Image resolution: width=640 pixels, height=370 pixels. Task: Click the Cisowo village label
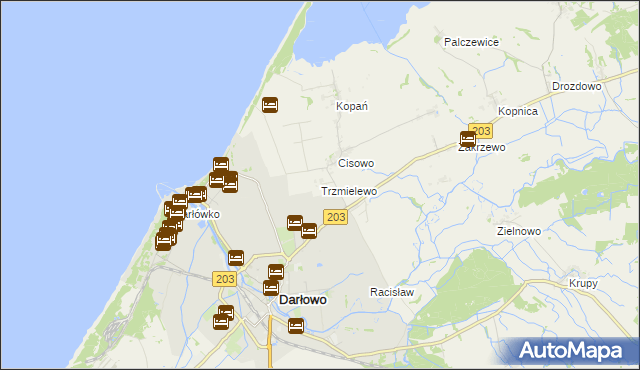pyautogui.click(x=356, y=163)
